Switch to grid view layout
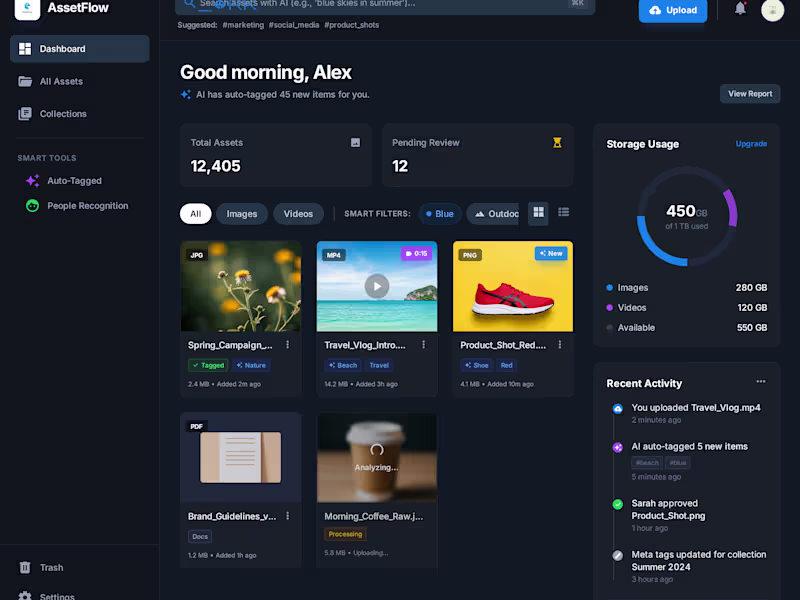 [538, 212]
